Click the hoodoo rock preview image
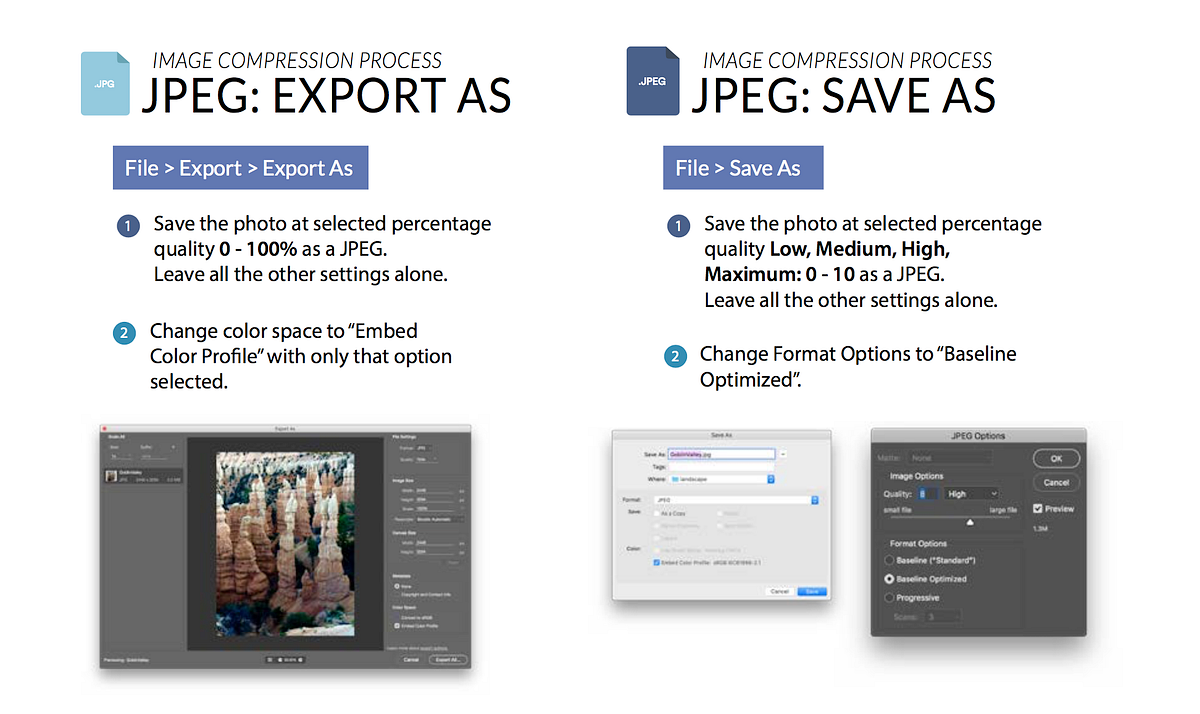Viewport: 1200px width, 714px height. click(x=285, y=543)
